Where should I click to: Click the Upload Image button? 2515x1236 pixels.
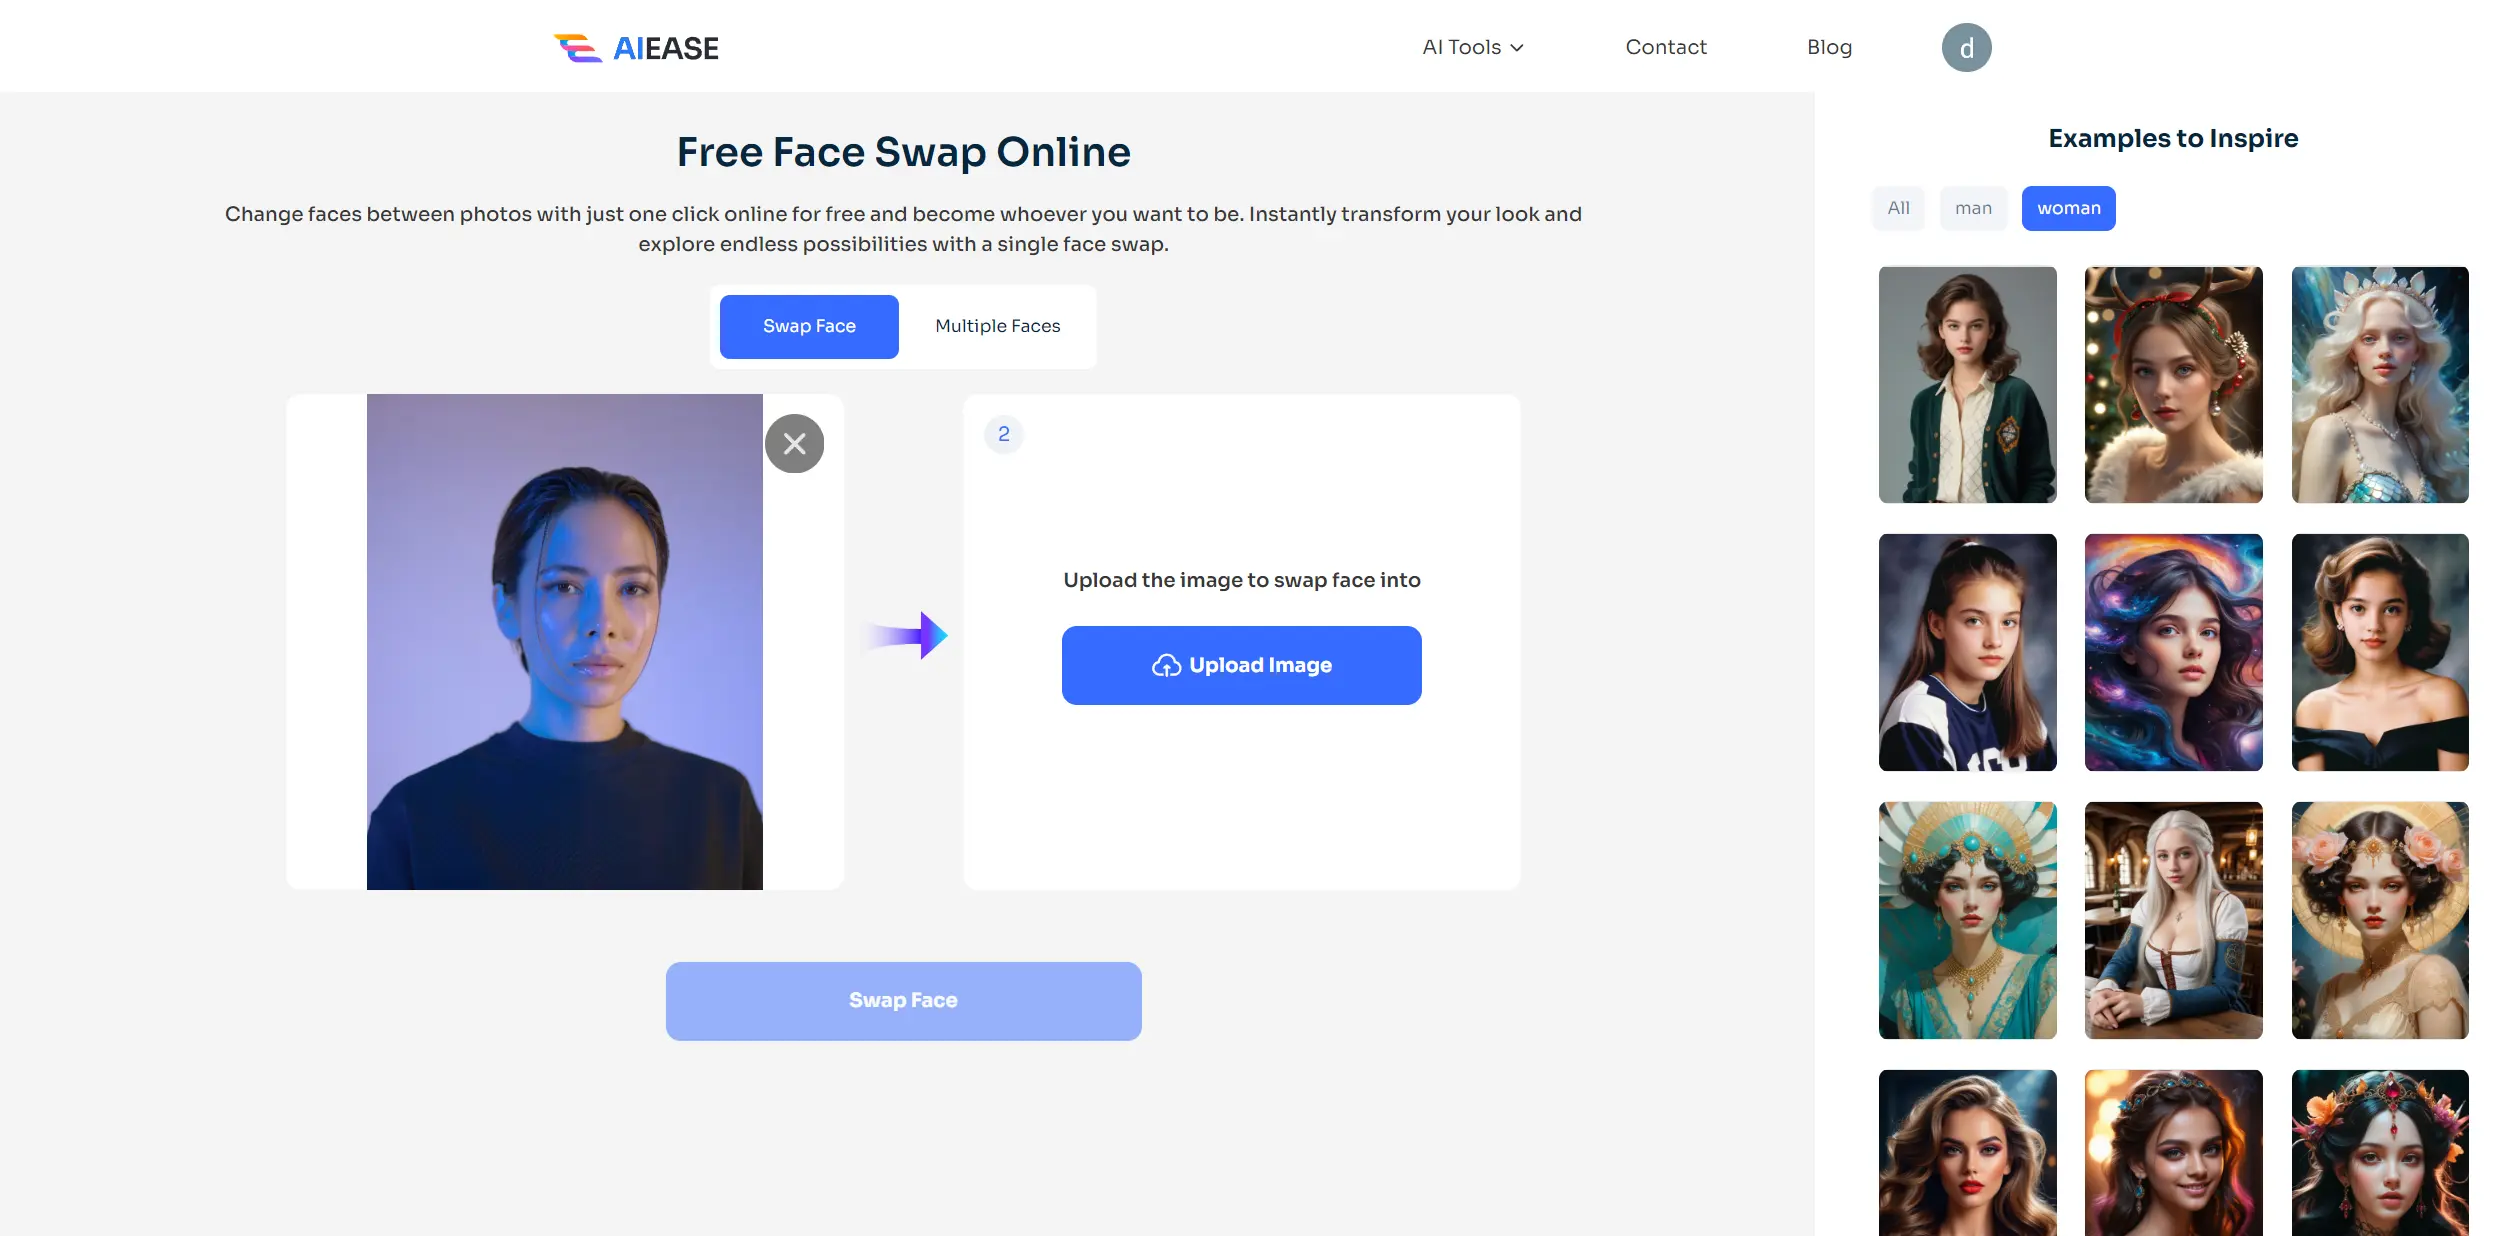click(1241, 664)
